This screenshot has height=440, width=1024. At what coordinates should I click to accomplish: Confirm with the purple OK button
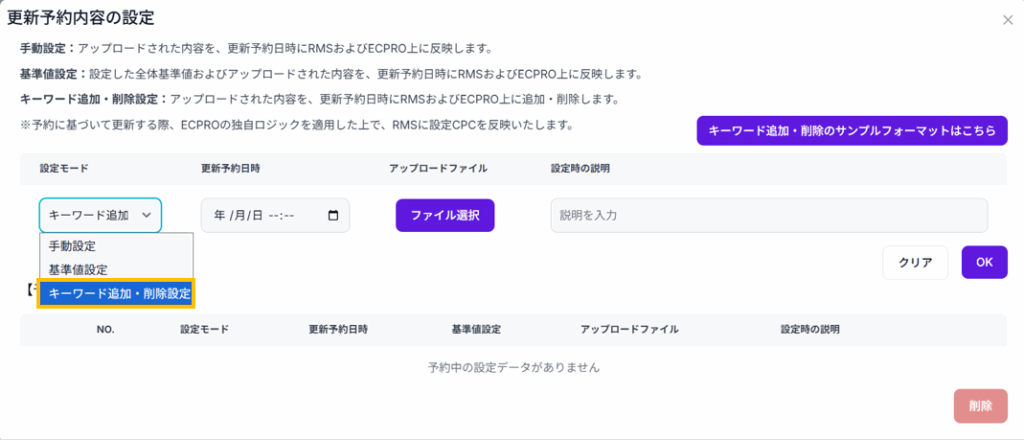point(984,262)
